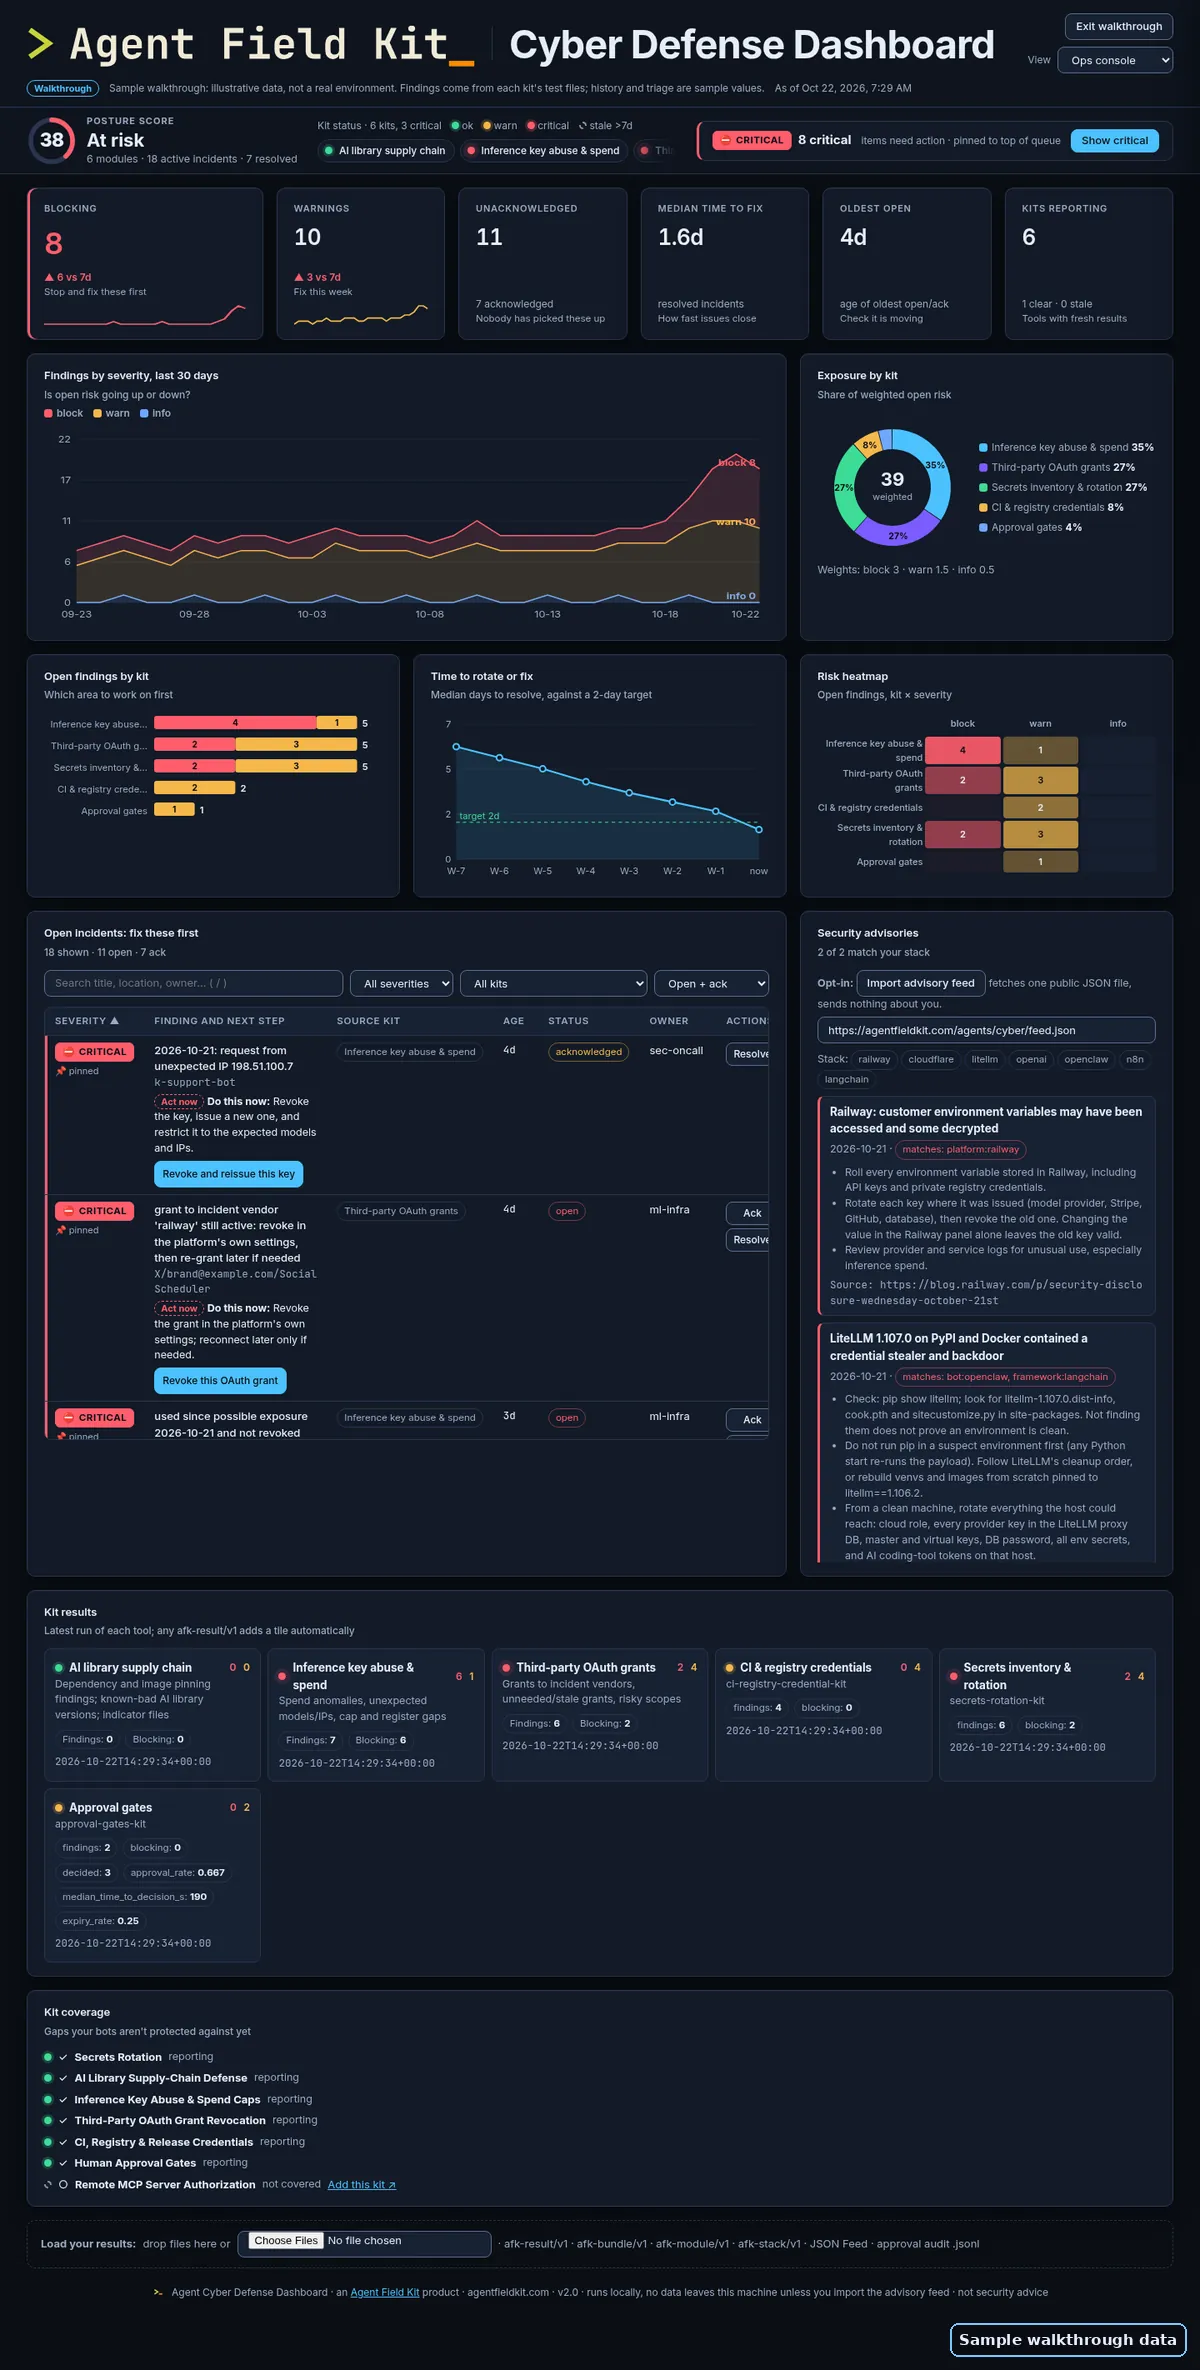Click Import advisory feed button

point(920,983)
